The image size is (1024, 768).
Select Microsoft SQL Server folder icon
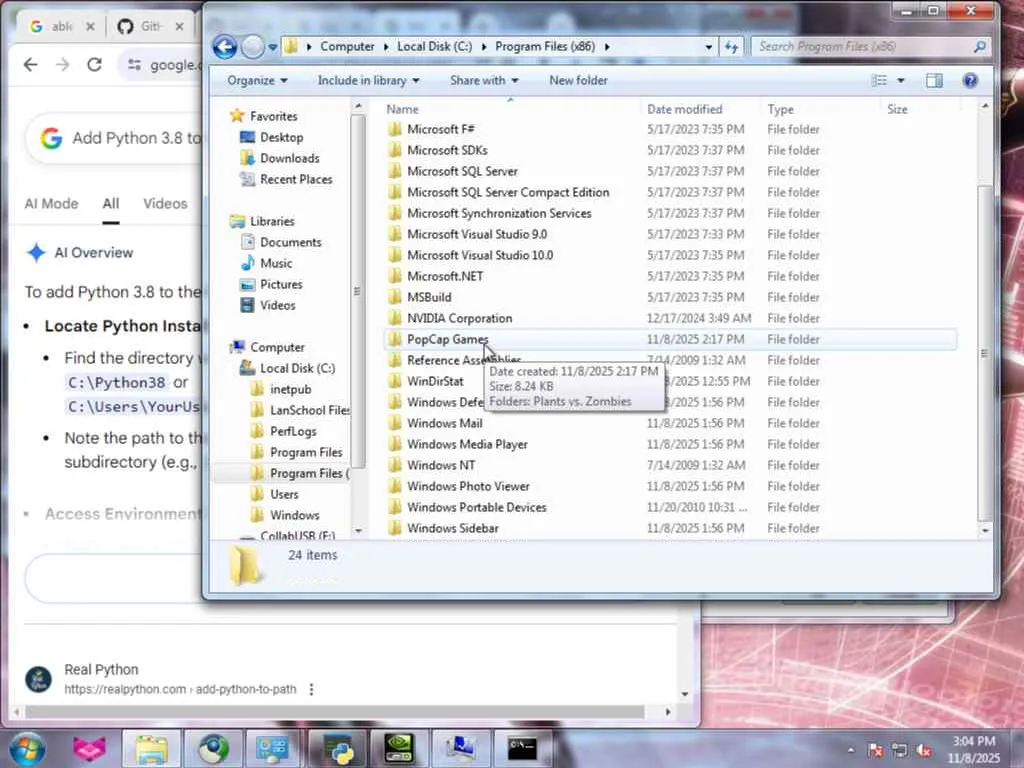394,171
